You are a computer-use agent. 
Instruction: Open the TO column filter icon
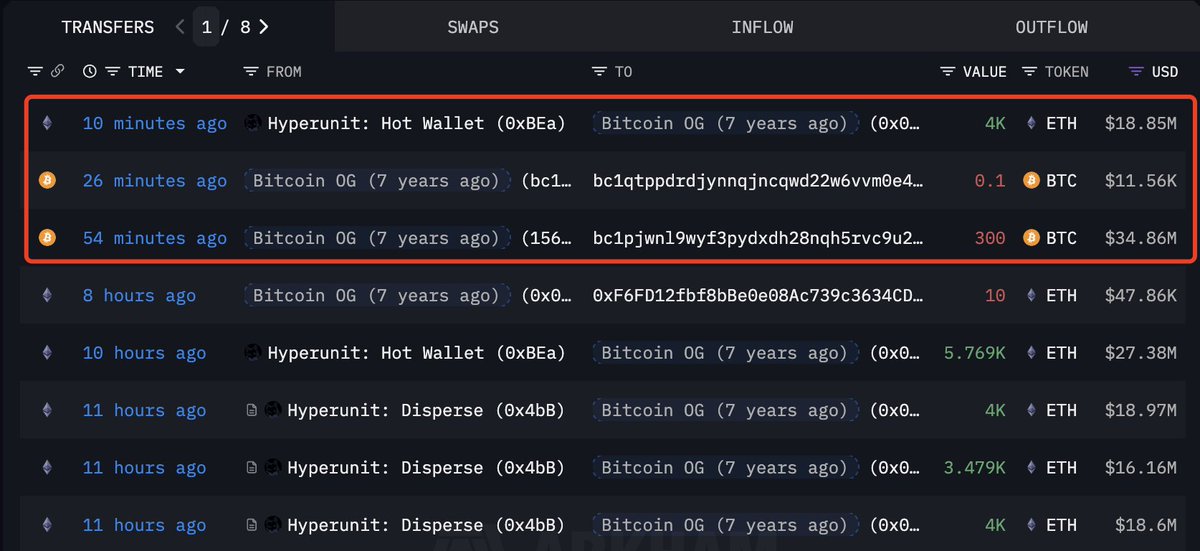(x=599, y=72)
